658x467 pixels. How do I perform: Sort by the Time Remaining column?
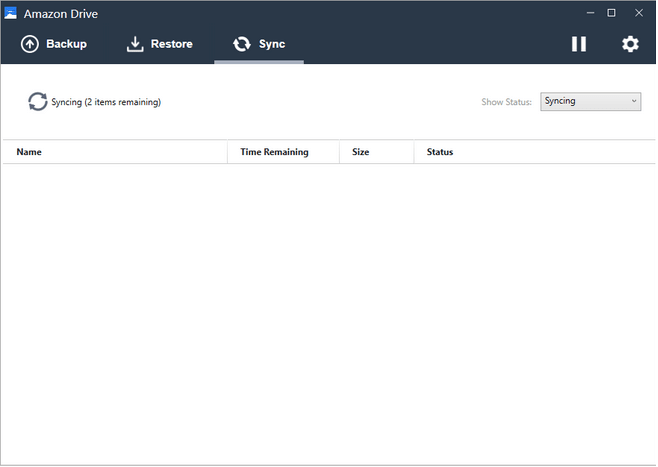click(x=274, y=152)
